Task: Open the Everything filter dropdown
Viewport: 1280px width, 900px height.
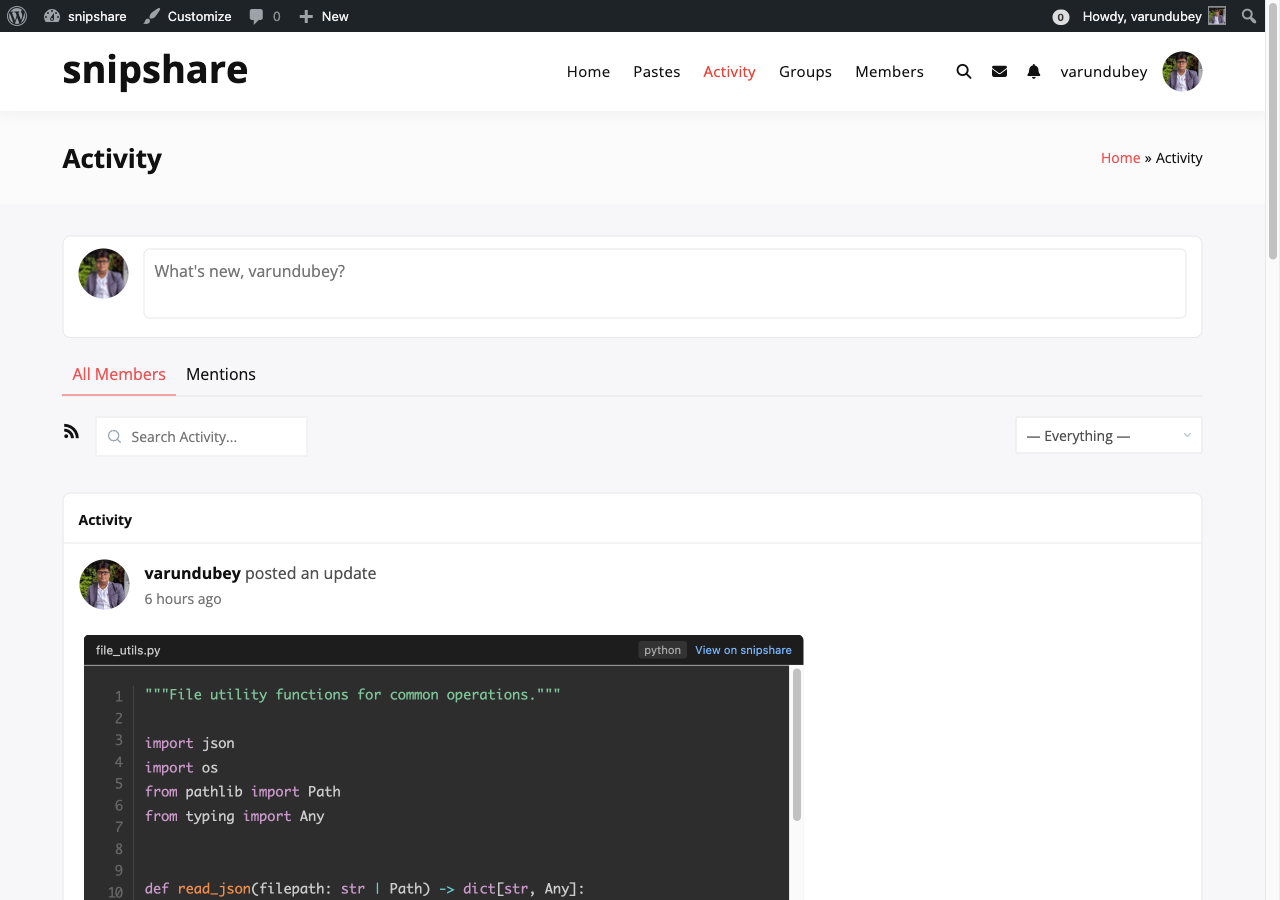Action: click(1108, 435)
